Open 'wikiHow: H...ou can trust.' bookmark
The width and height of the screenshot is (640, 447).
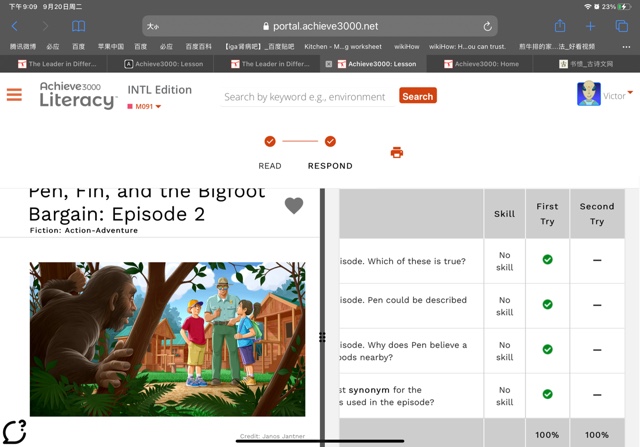[467, 47]
